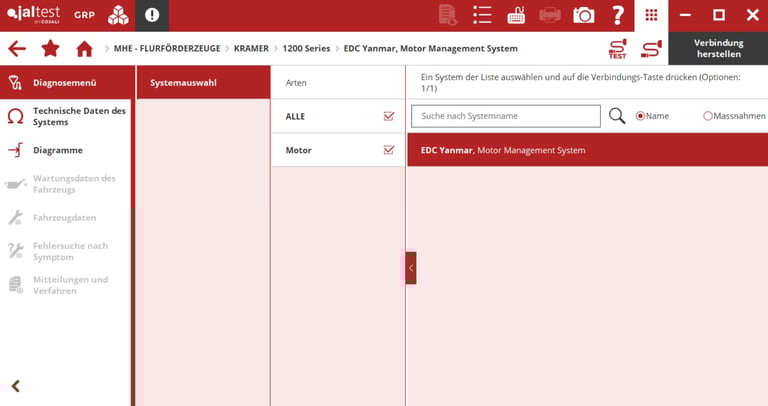Screen dimensions: 768x406
Task: Open the apps grid menu
Action: (x=651, y=15)
